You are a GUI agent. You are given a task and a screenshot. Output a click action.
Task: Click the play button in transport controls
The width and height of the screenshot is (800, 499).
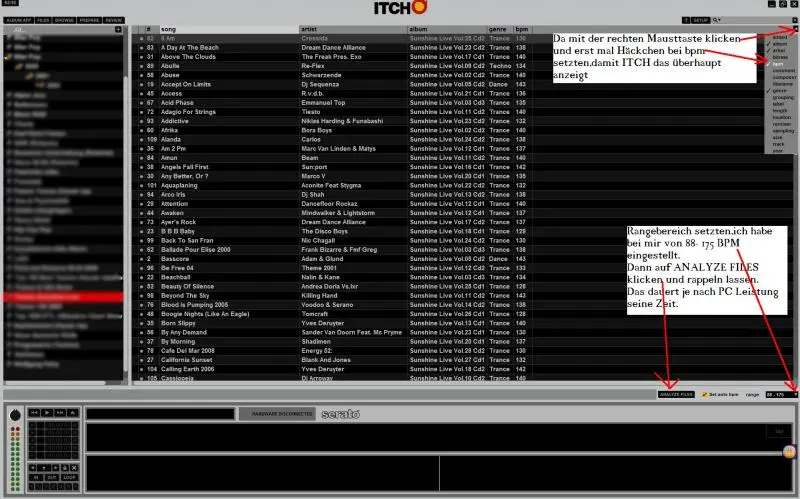click(47, 412)
